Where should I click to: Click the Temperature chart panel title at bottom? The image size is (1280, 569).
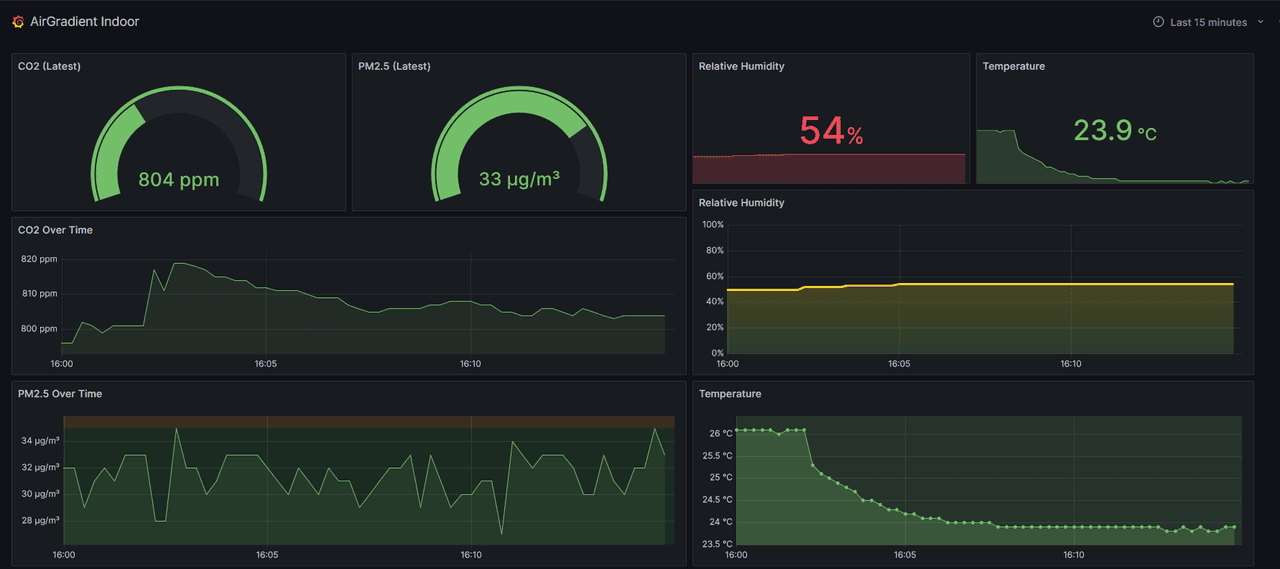click(729, 394)
